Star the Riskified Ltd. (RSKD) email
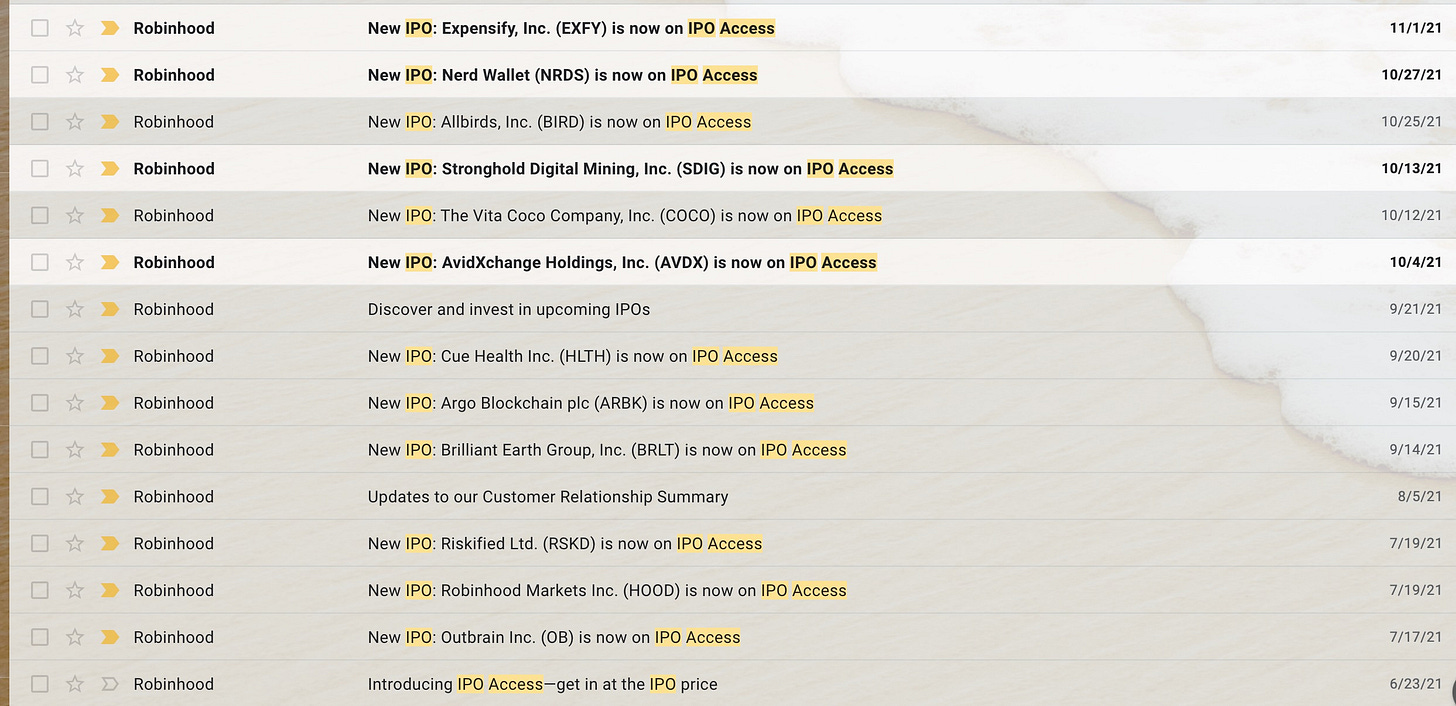The width and height of the screenshot is (1456, 706). click(75, 543)
